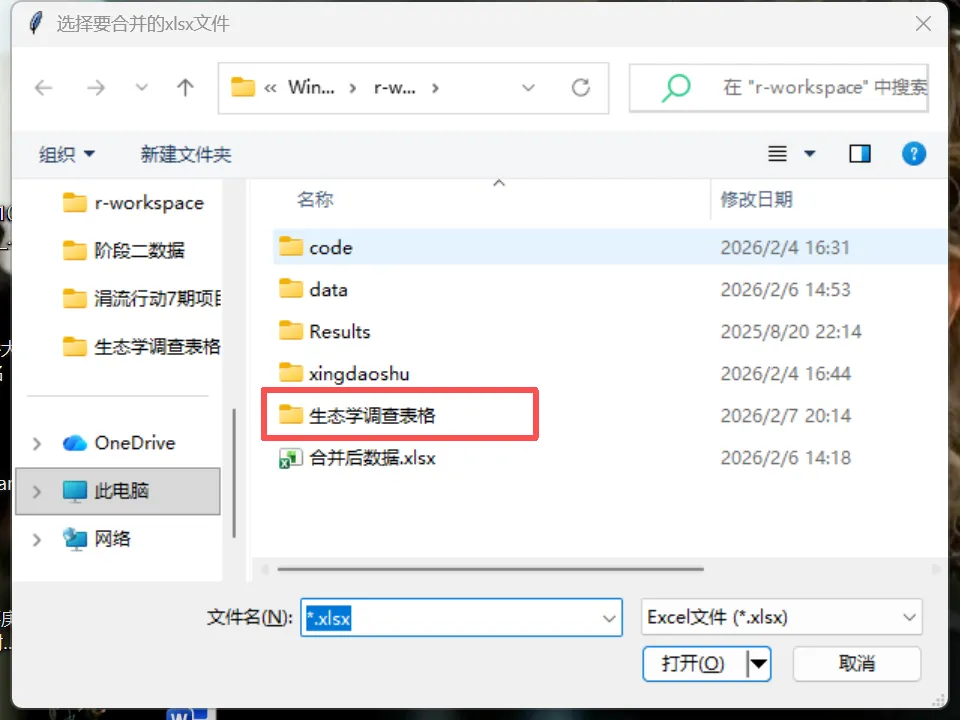Viewport: 960px width, 720px height.
Task: Expand the OneDrive tree node
Action: pyautogui.click(x=37, y=443)
